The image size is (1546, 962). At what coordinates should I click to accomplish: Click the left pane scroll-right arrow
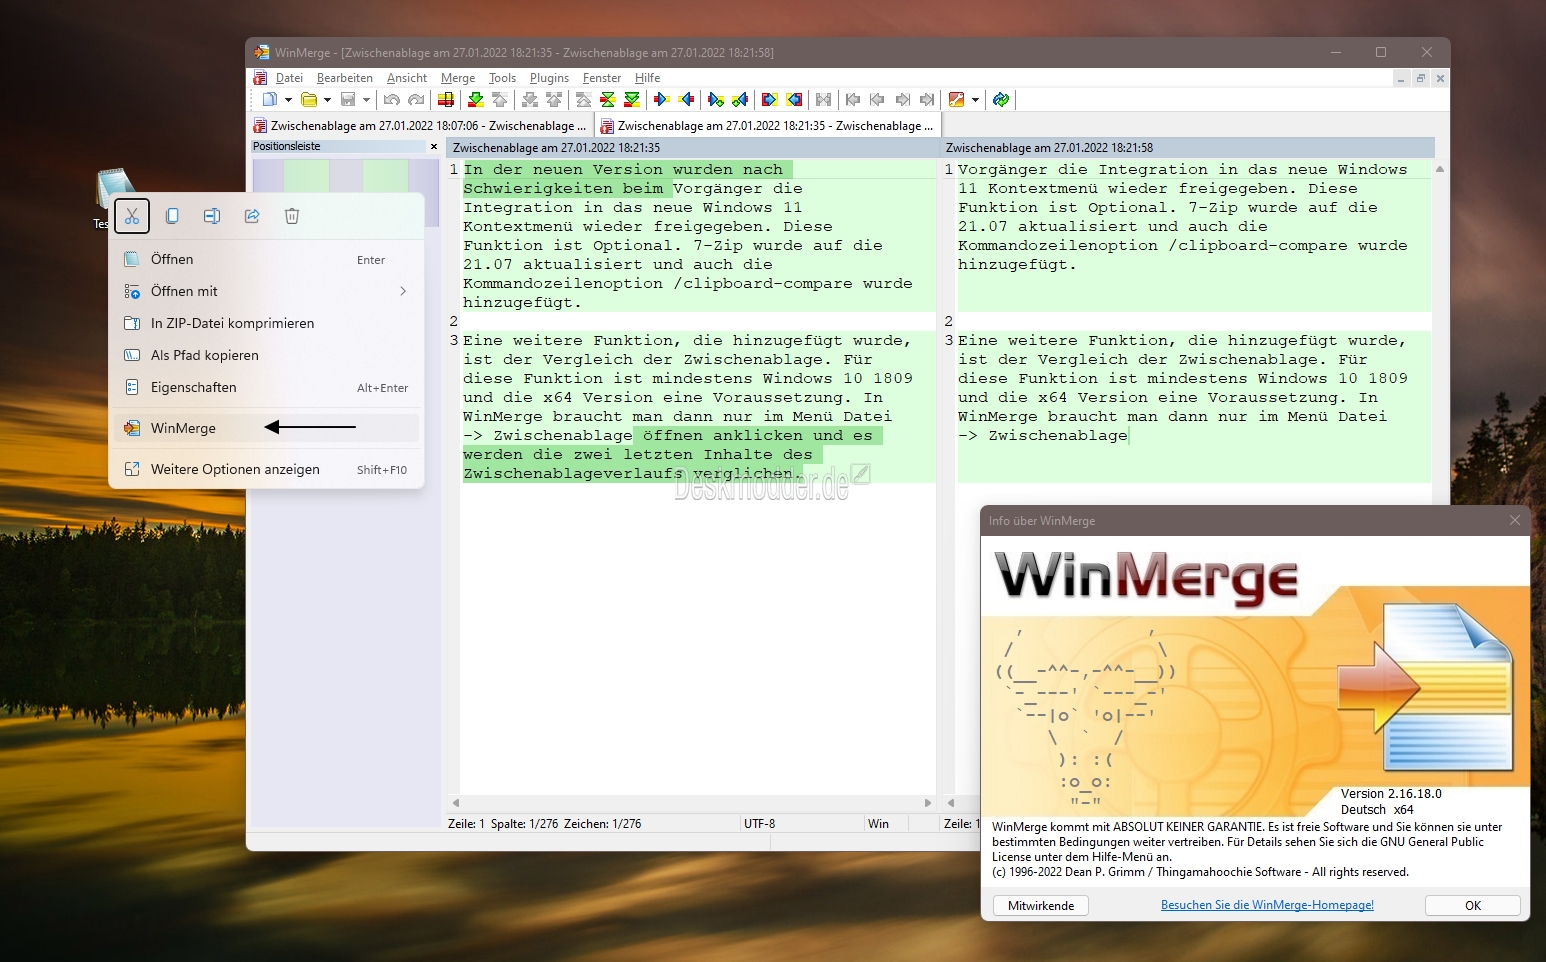[x=928, y=803]
